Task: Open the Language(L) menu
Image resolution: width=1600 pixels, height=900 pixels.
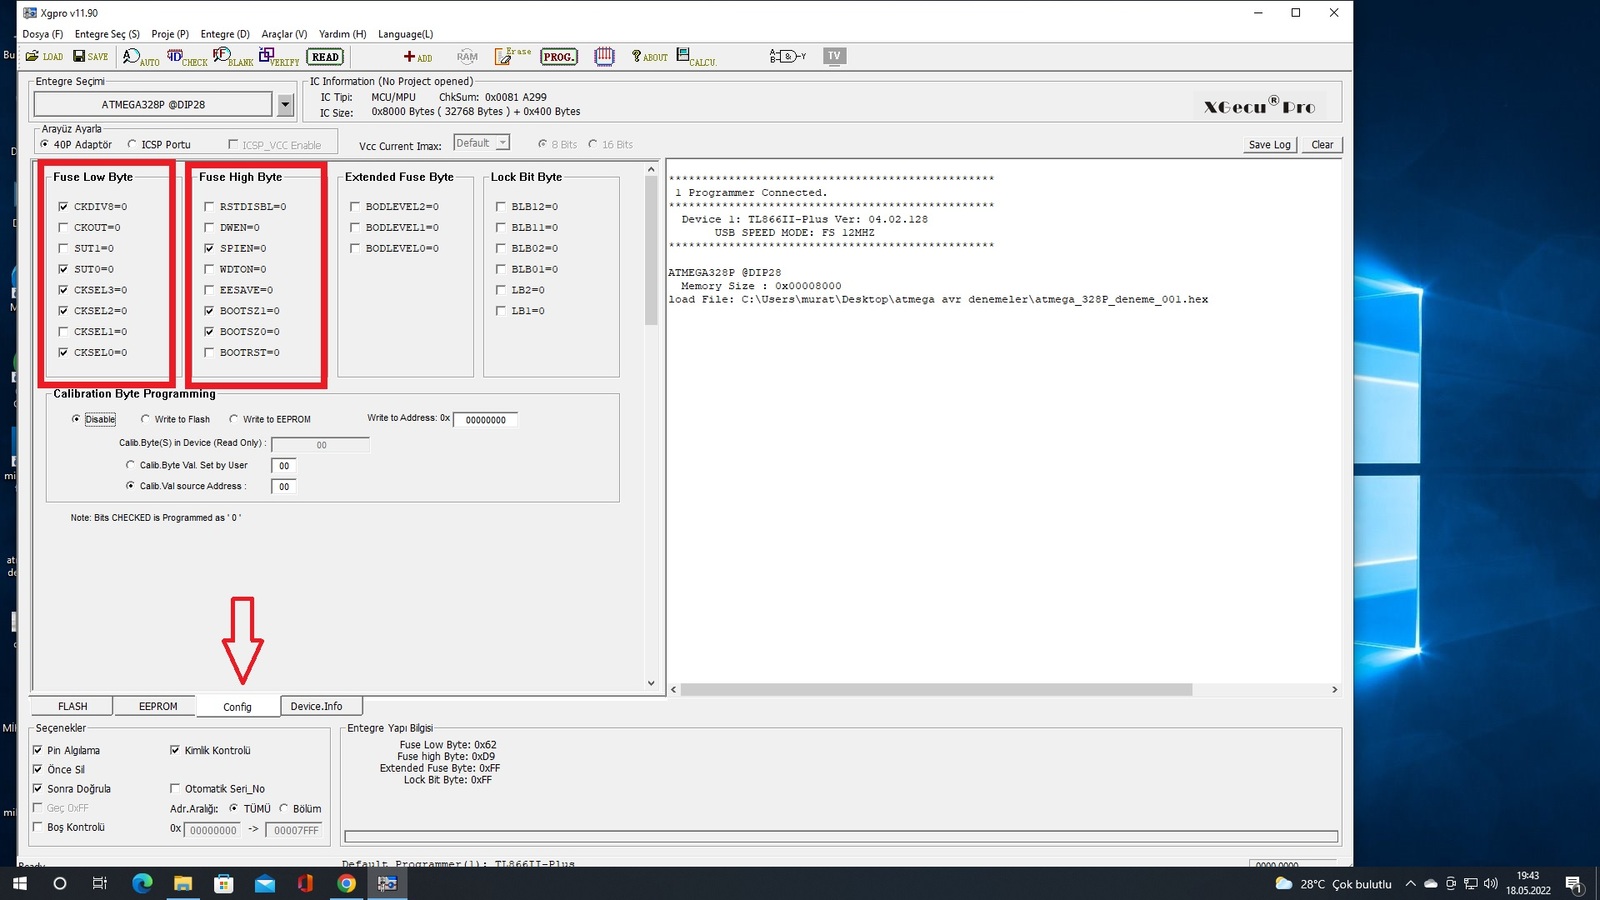Action: point(405,34)
